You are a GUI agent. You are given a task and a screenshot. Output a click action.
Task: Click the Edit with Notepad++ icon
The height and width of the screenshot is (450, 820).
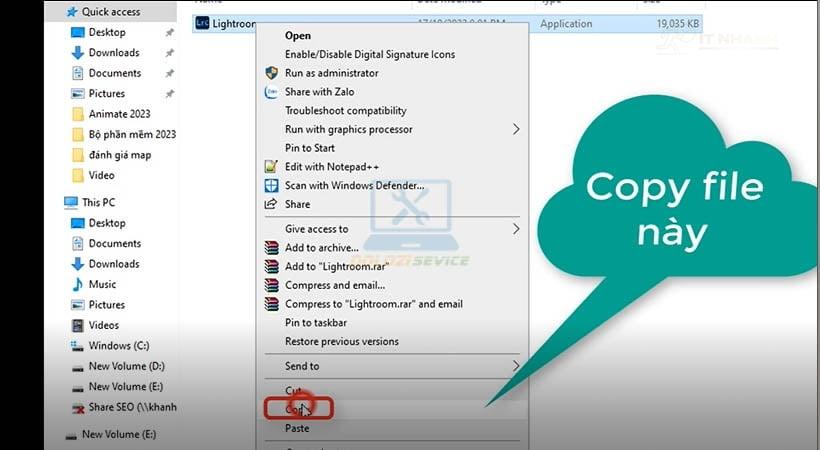pos(270,167)
